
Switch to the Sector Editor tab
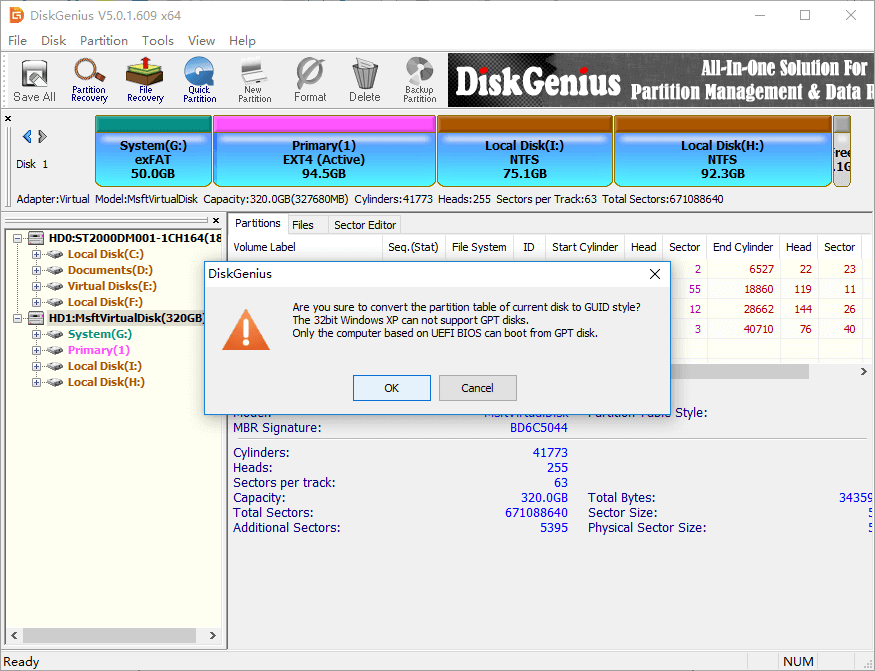pyautogui.click(x=365, y=225)
